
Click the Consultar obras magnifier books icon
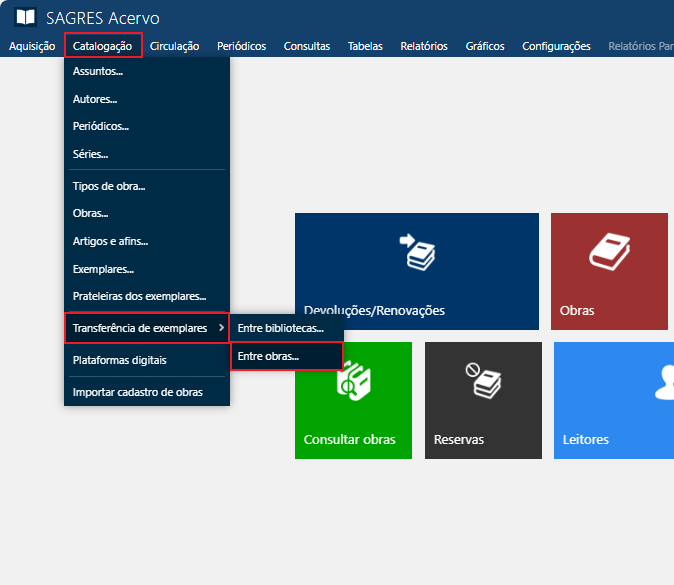coord(353,381)
